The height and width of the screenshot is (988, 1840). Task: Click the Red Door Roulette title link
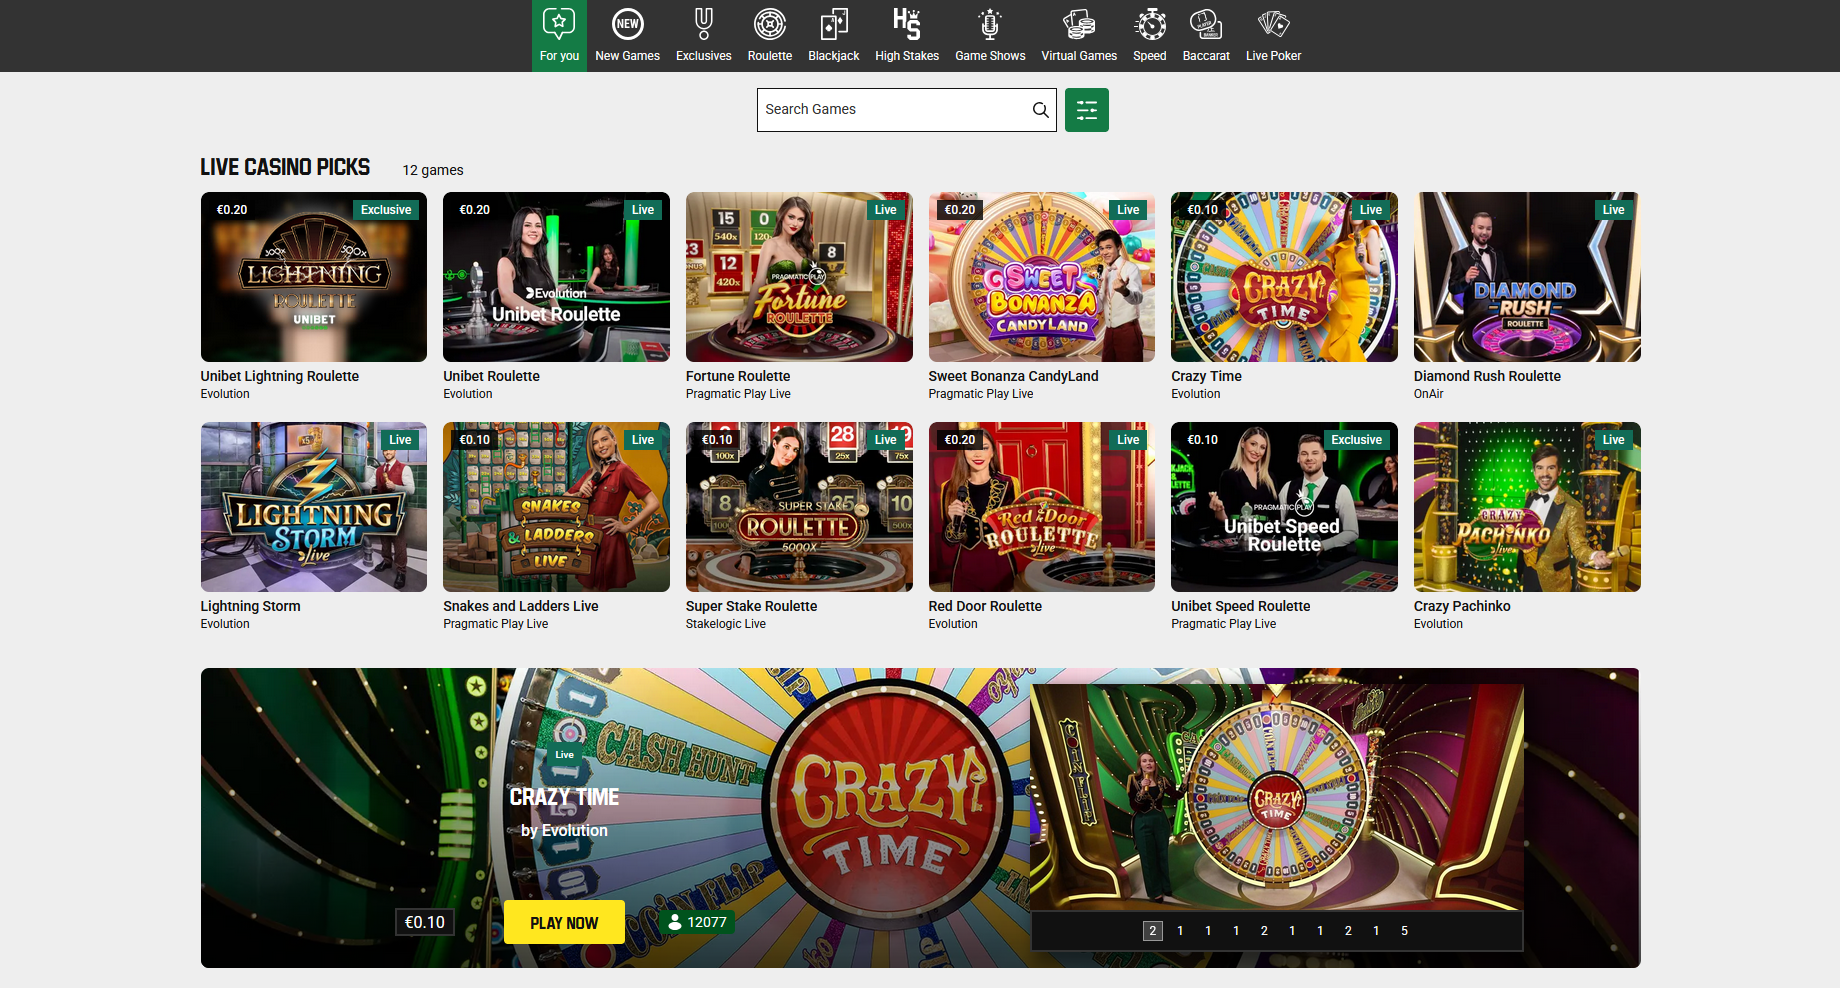coord(985,606)
